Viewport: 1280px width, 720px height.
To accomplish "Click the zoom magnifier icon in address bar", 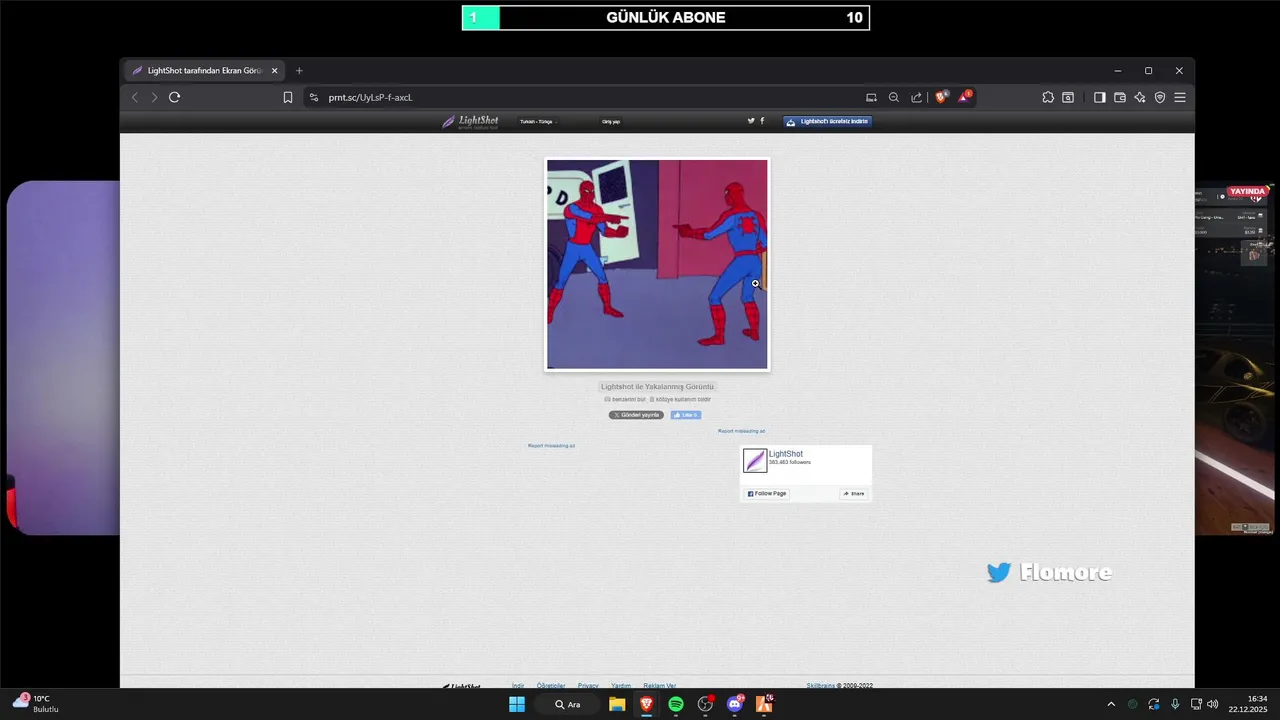I will [x=894, y=97].
